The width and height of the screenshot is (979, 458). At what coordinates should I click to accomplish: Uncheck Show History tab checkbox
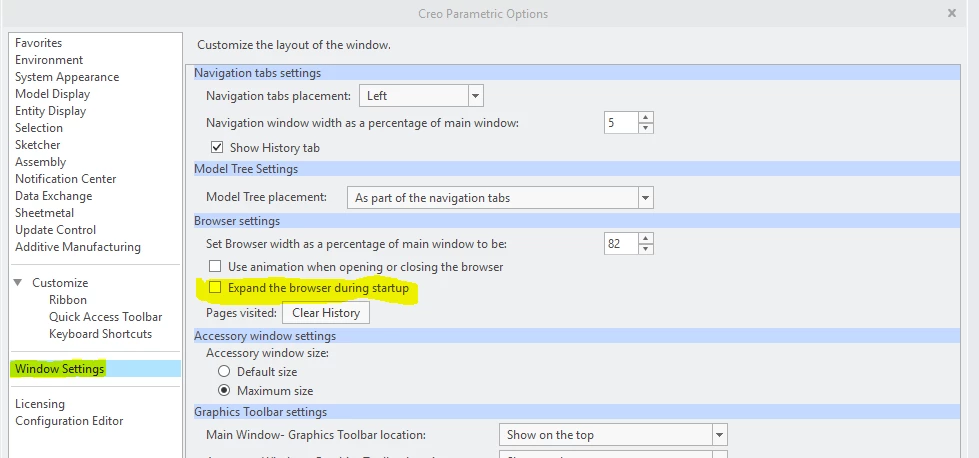click(x=217, y=148)
